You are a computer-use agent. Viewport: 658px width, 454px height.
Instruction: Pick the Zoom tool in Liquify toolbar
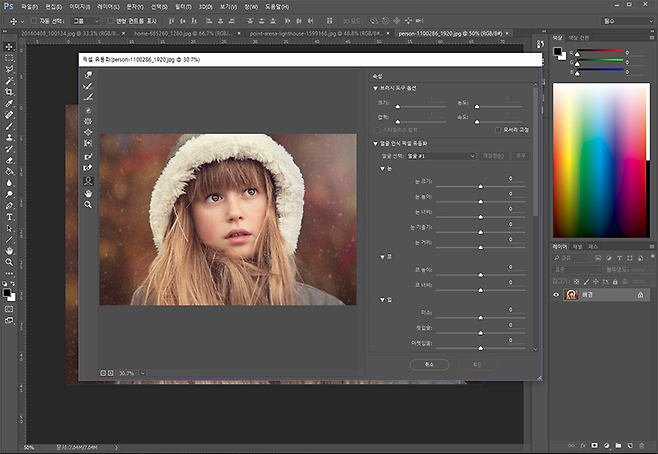tap(89, 204)
